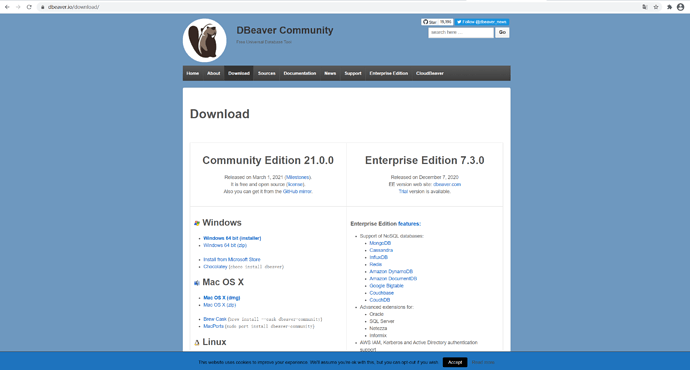The image size is (690, 370).
Task: Open the cookie banner Read more link
Action: click(x=483, y=362)
